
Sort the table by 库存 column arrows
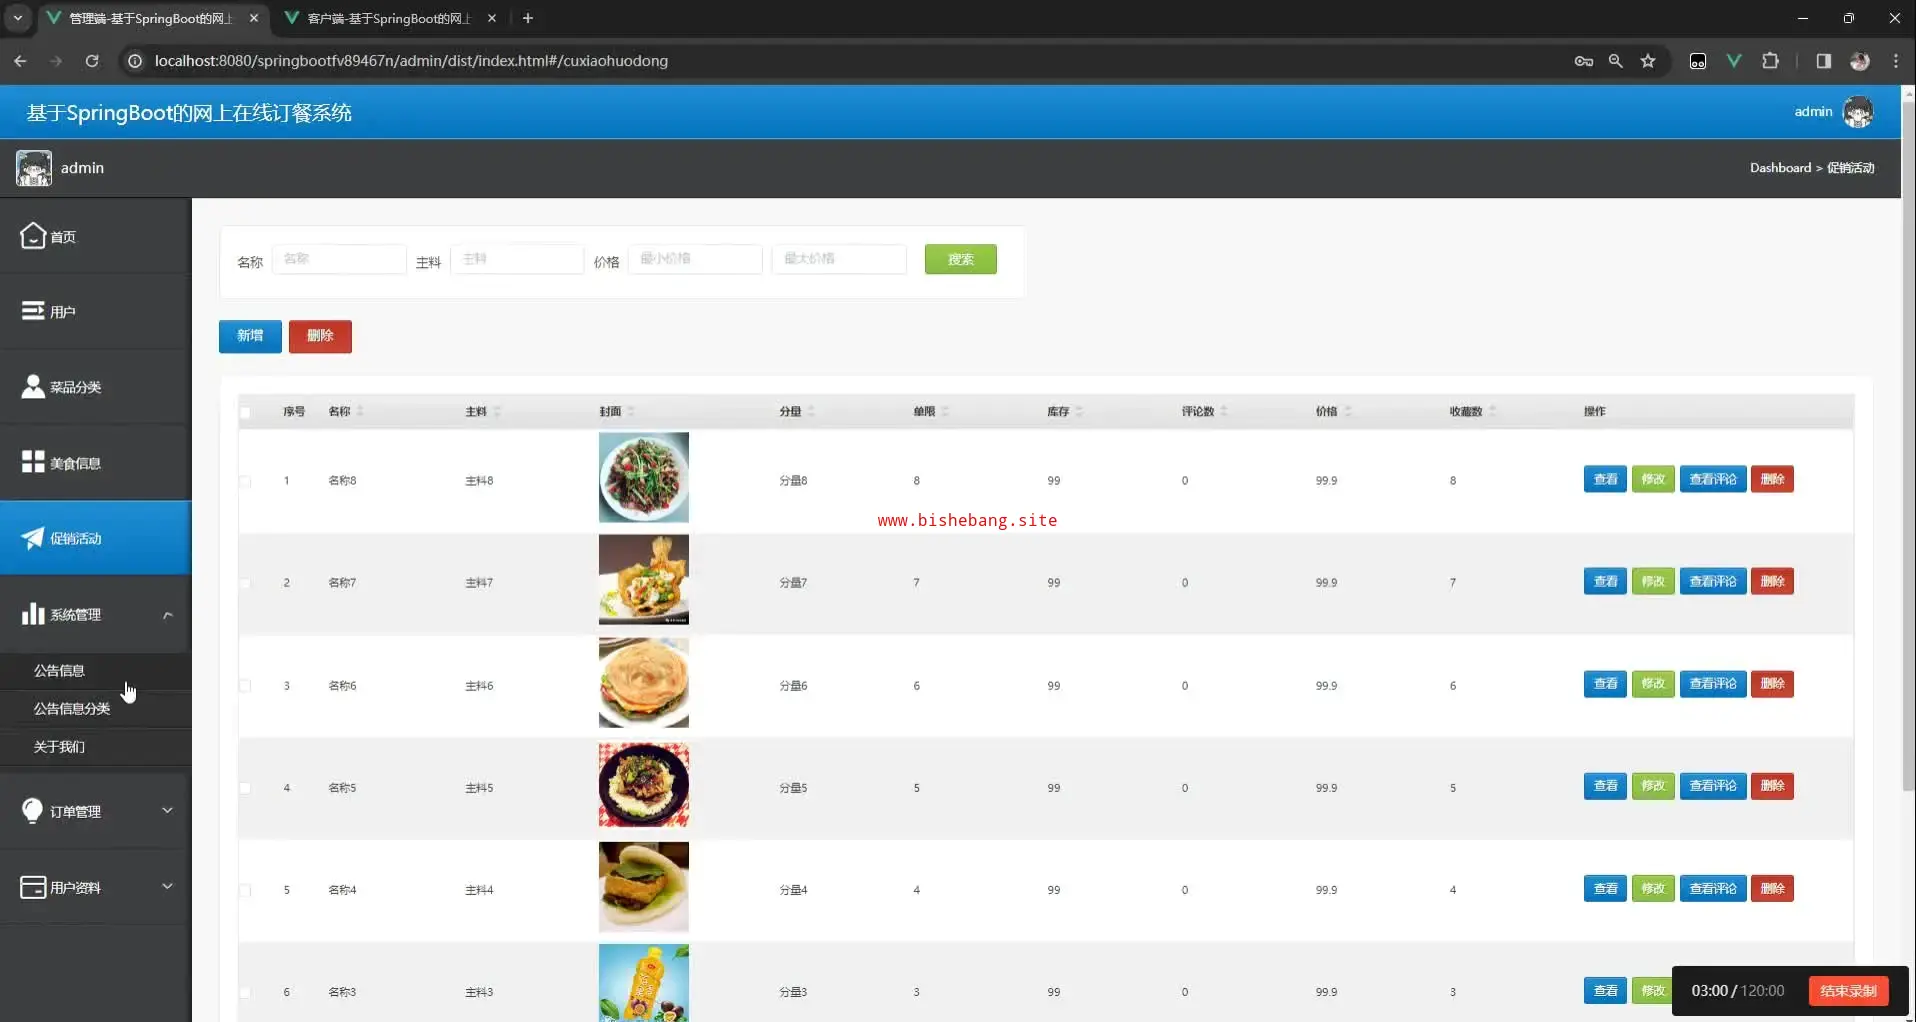point(1079,411)
